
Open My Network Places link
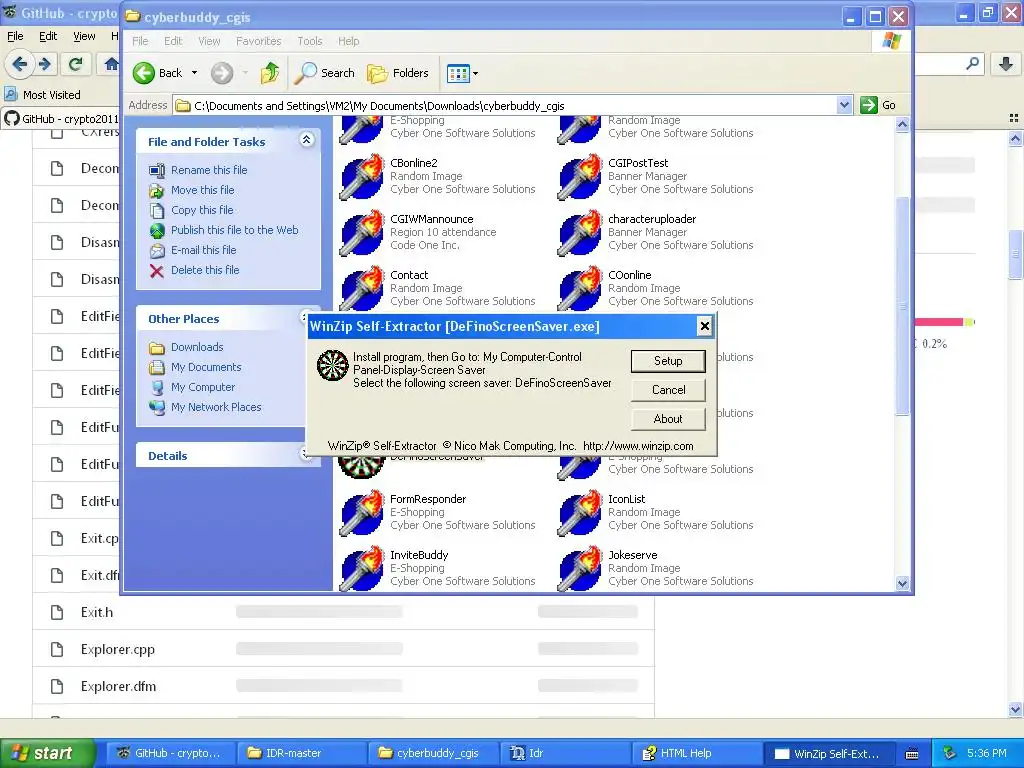pos(216,407)
